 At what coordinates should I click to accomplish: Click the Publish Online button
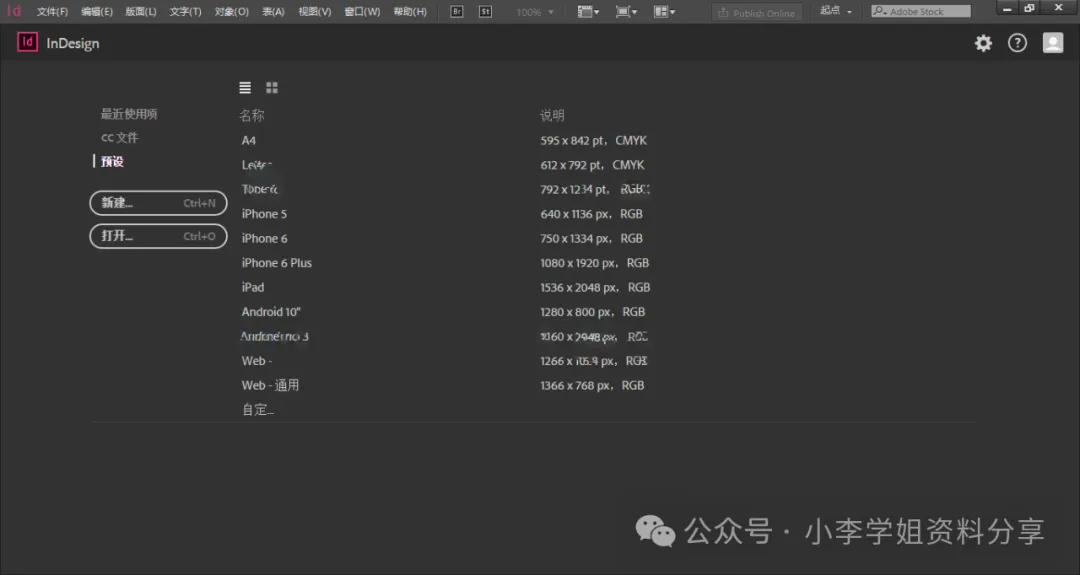click(x=756, y=12)
